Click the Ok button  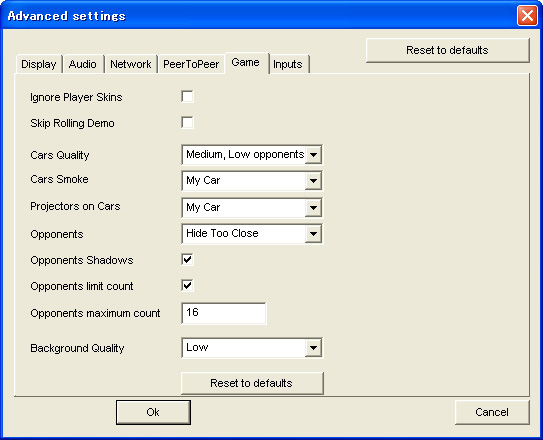pos(153,412)
